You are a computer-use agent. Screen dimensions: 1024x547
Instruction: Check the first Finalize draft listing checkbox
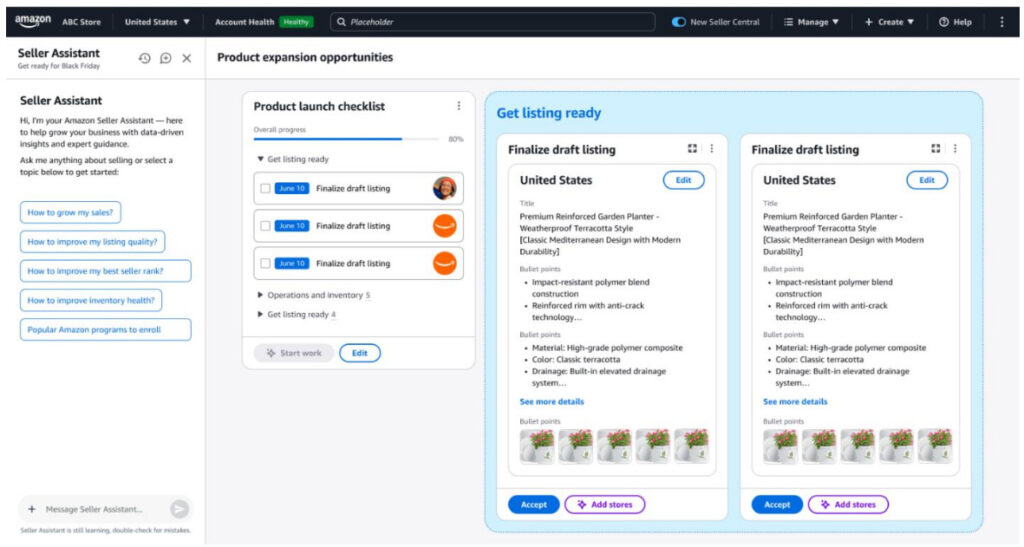265,189
